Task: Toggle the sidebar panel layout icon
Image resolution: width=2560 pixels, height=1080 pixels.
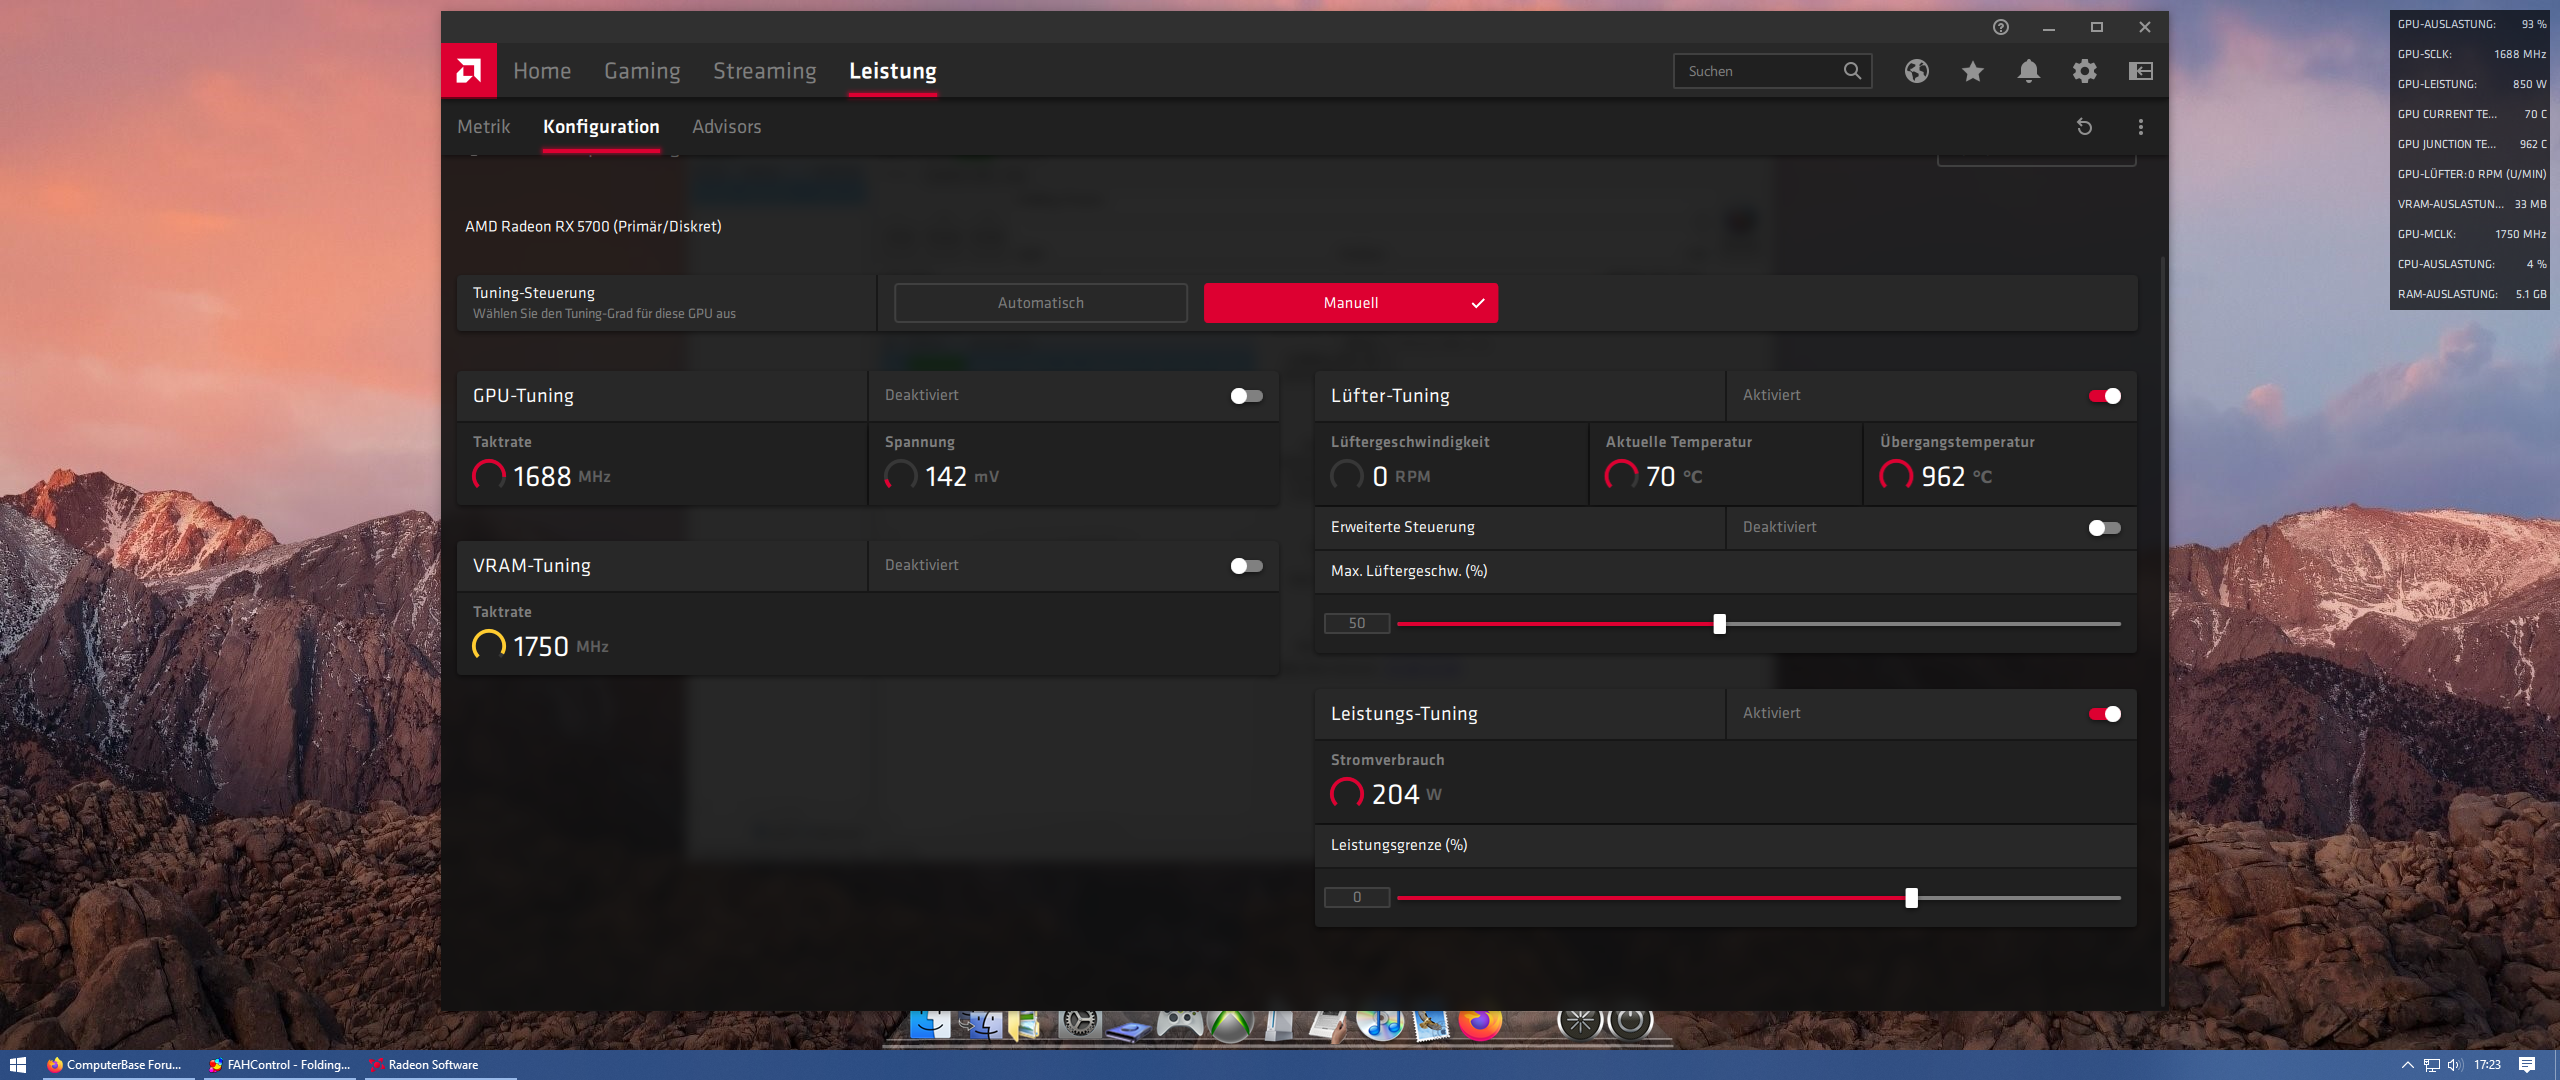Action: pos(2140,71)
